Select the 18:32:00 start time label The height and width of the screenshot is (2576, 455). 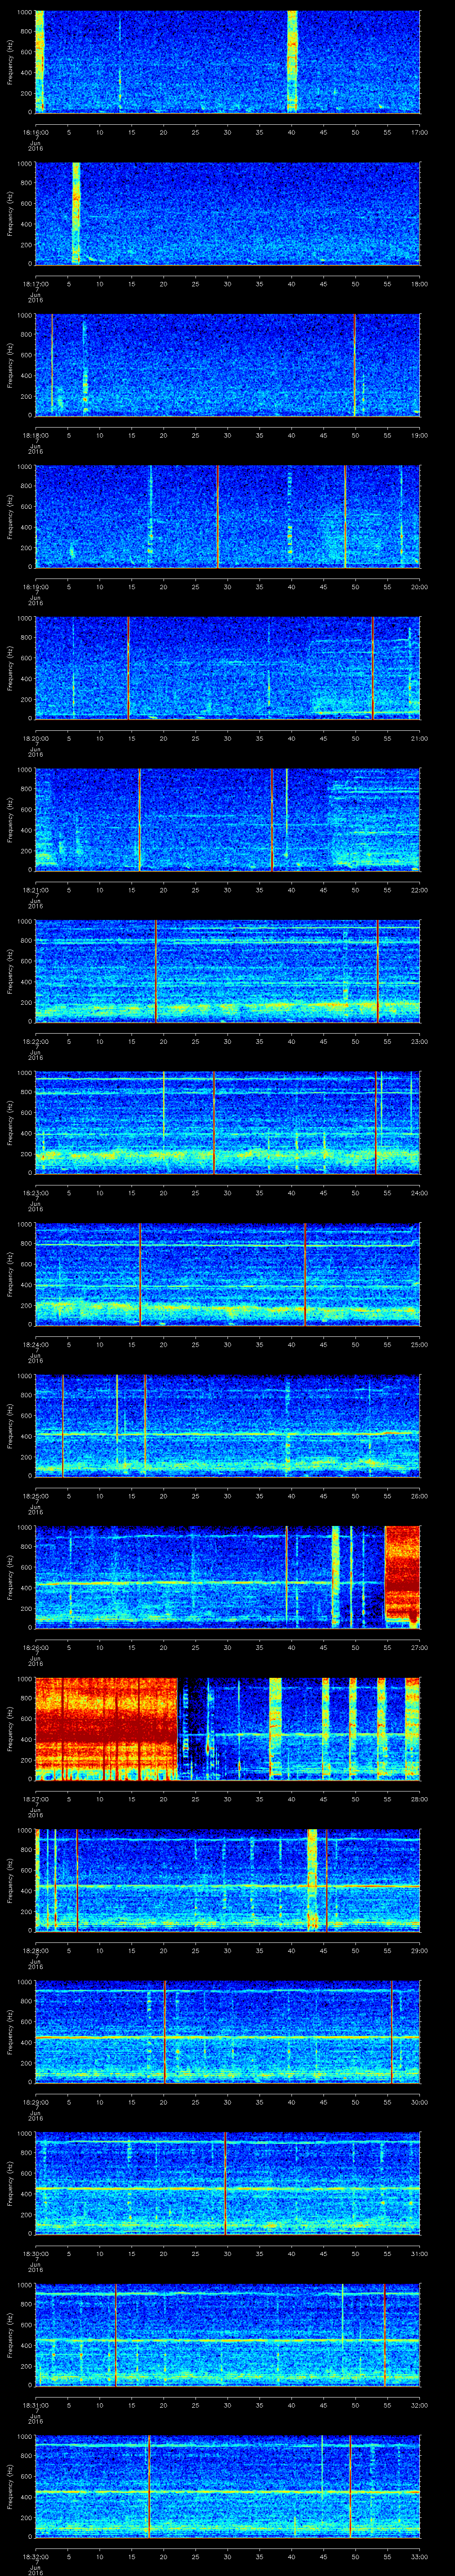(35, 2558)
